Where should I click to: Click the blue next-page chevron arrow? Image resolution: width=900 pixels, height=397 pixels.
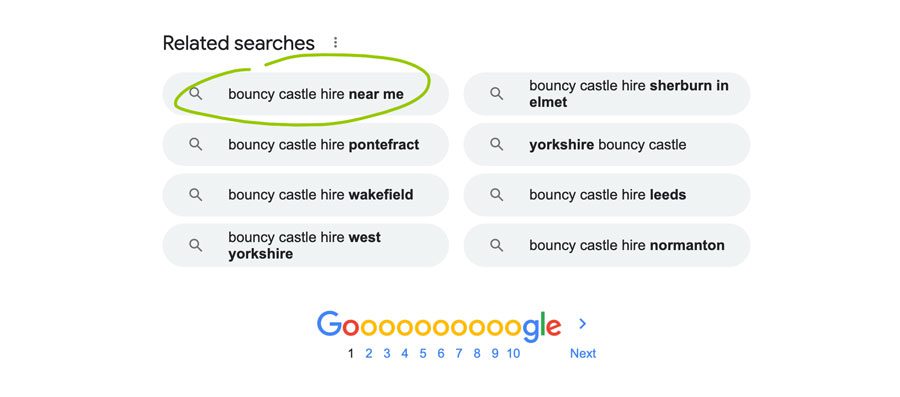coord(583,324)
